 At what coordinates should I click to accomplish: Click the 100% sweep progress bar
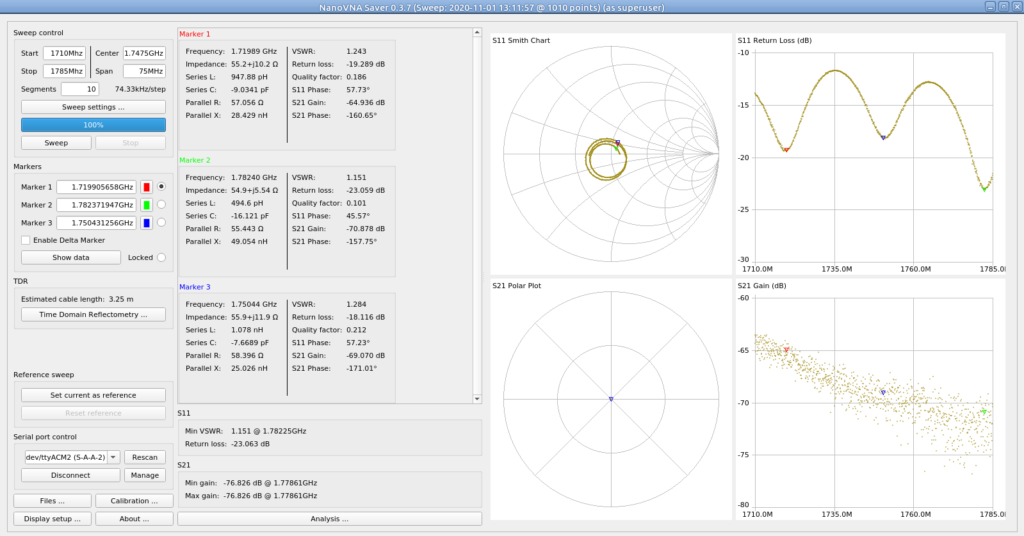click(x=93, y=125)
